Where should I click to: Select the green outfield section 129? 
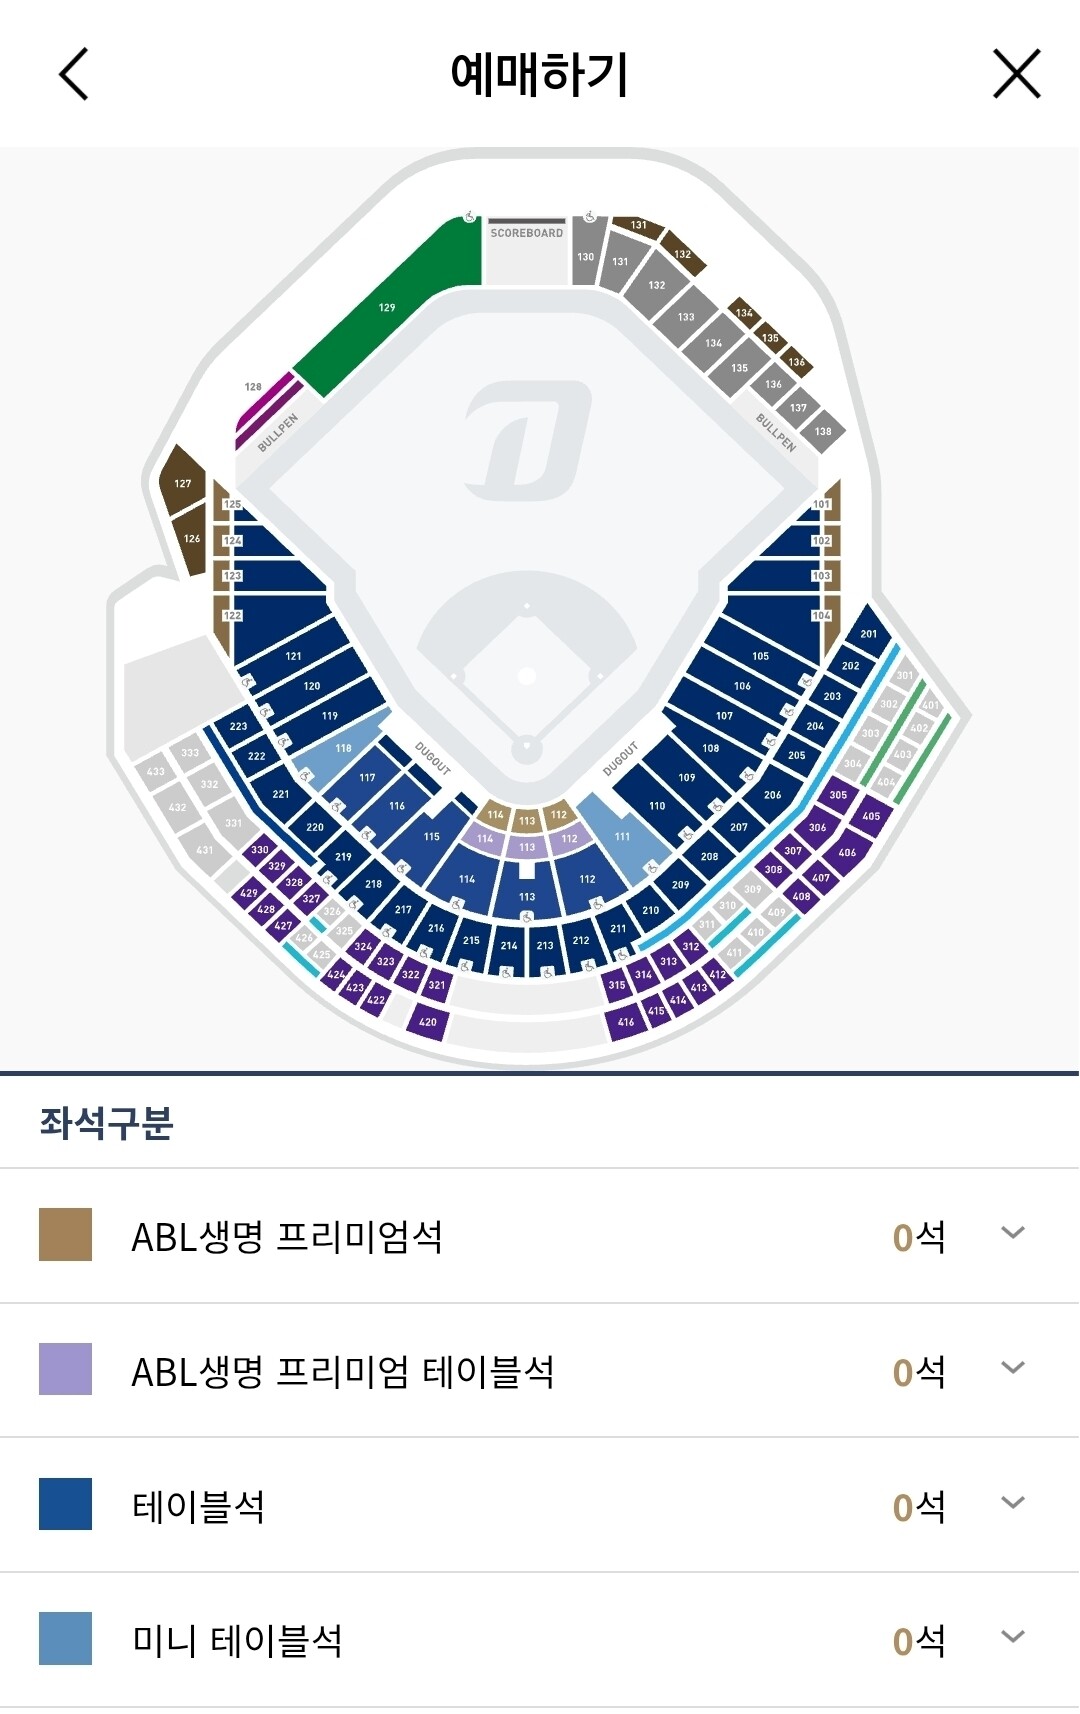[x=386, y=308]
